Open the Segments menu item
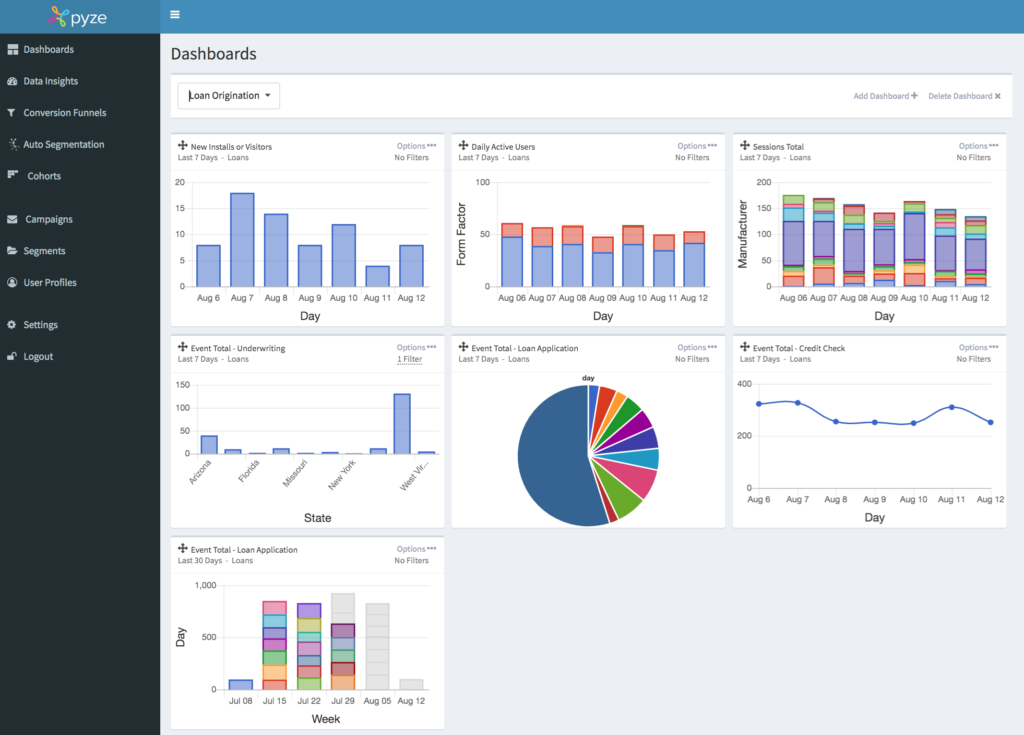 point(45,251)
